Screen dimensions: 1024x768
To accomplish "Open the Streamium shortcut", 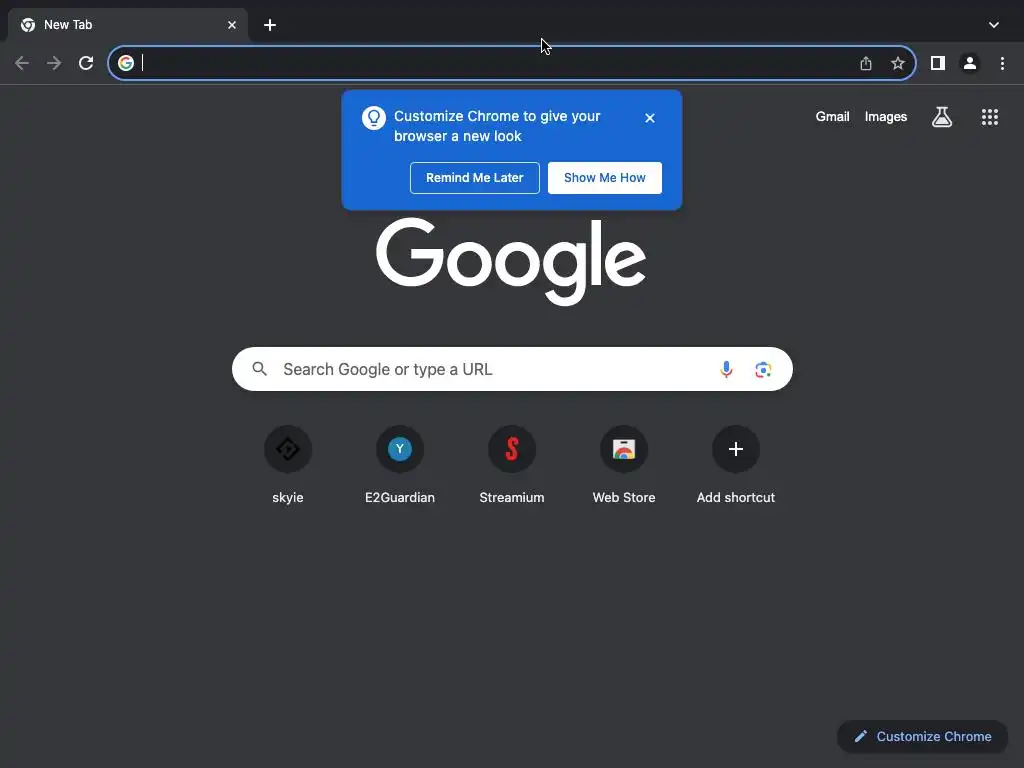I will (512, 464).
